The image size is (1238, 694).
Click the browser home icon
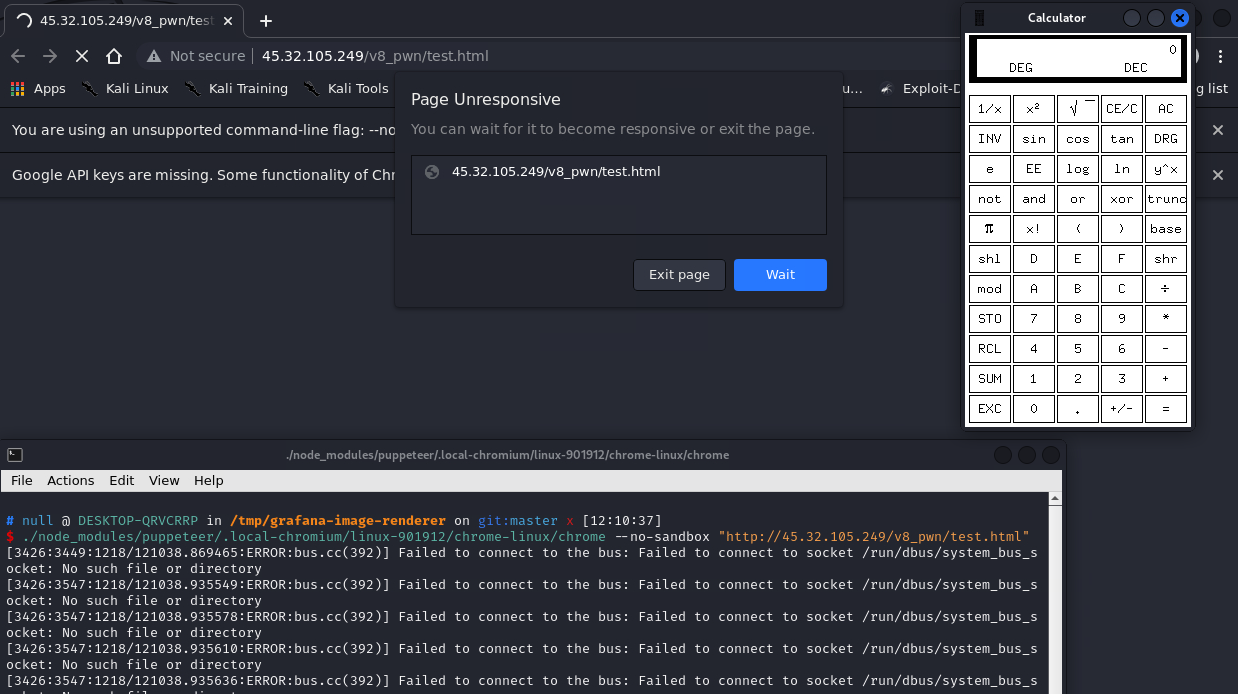pyautogui.click(x=114, y=56)
